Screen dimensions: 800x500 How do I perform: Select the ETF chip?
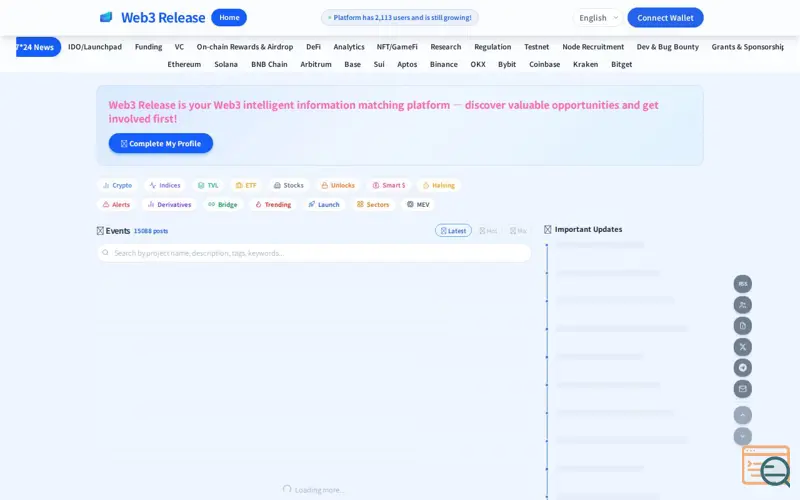tap(246, 185)
